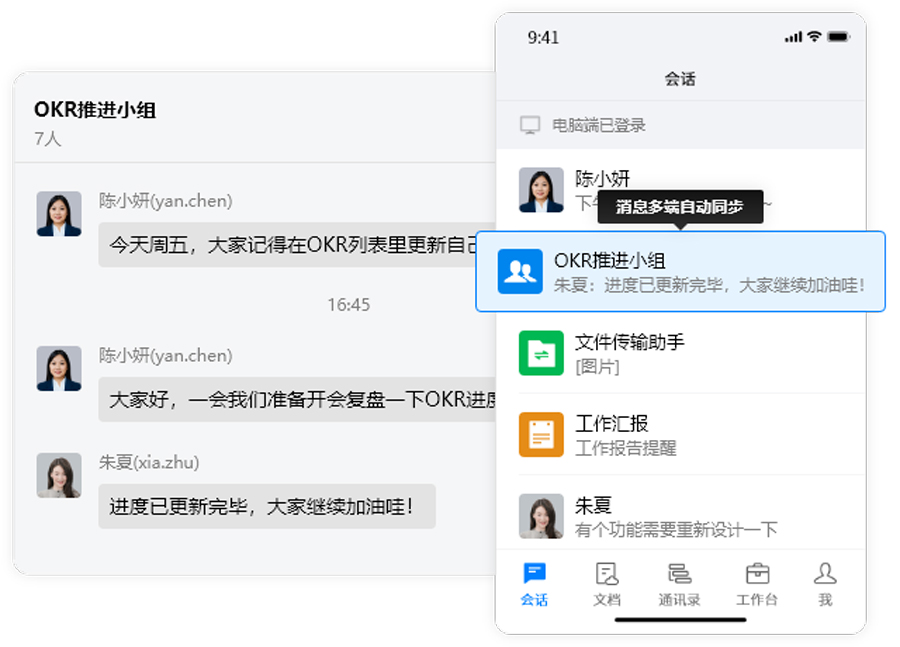The height and width of the screenshot is (647, 900).
Task: Click the cellular signal icon
Action: 793,37
